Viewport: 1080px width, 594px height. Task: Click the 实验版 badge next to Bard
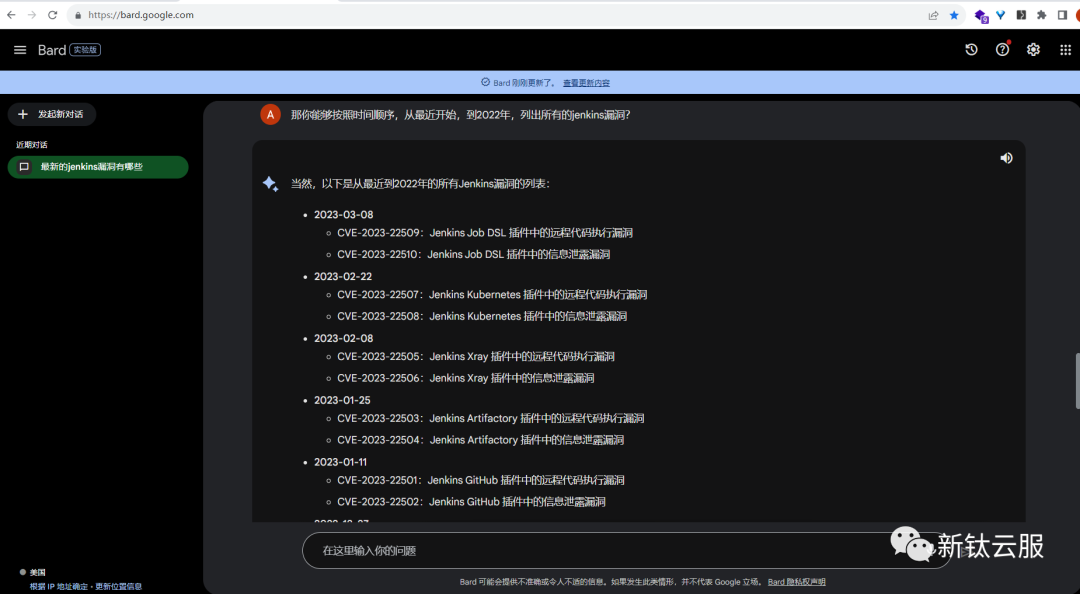85,50
